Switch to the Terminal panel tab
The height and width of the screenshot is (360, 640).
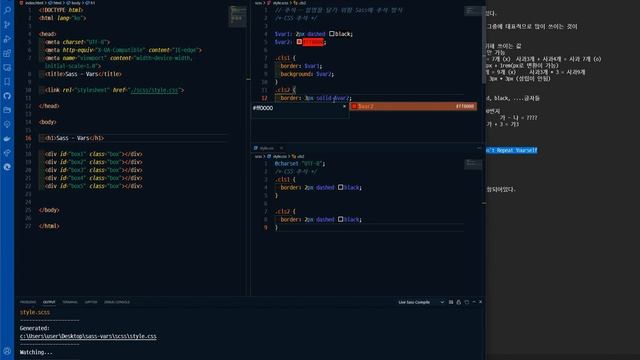70,302
